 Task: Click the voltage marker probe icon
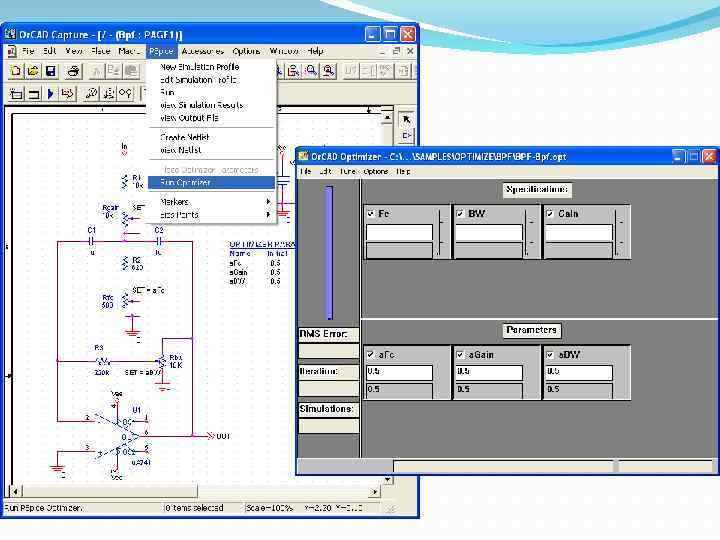click(x=91, y=94)
